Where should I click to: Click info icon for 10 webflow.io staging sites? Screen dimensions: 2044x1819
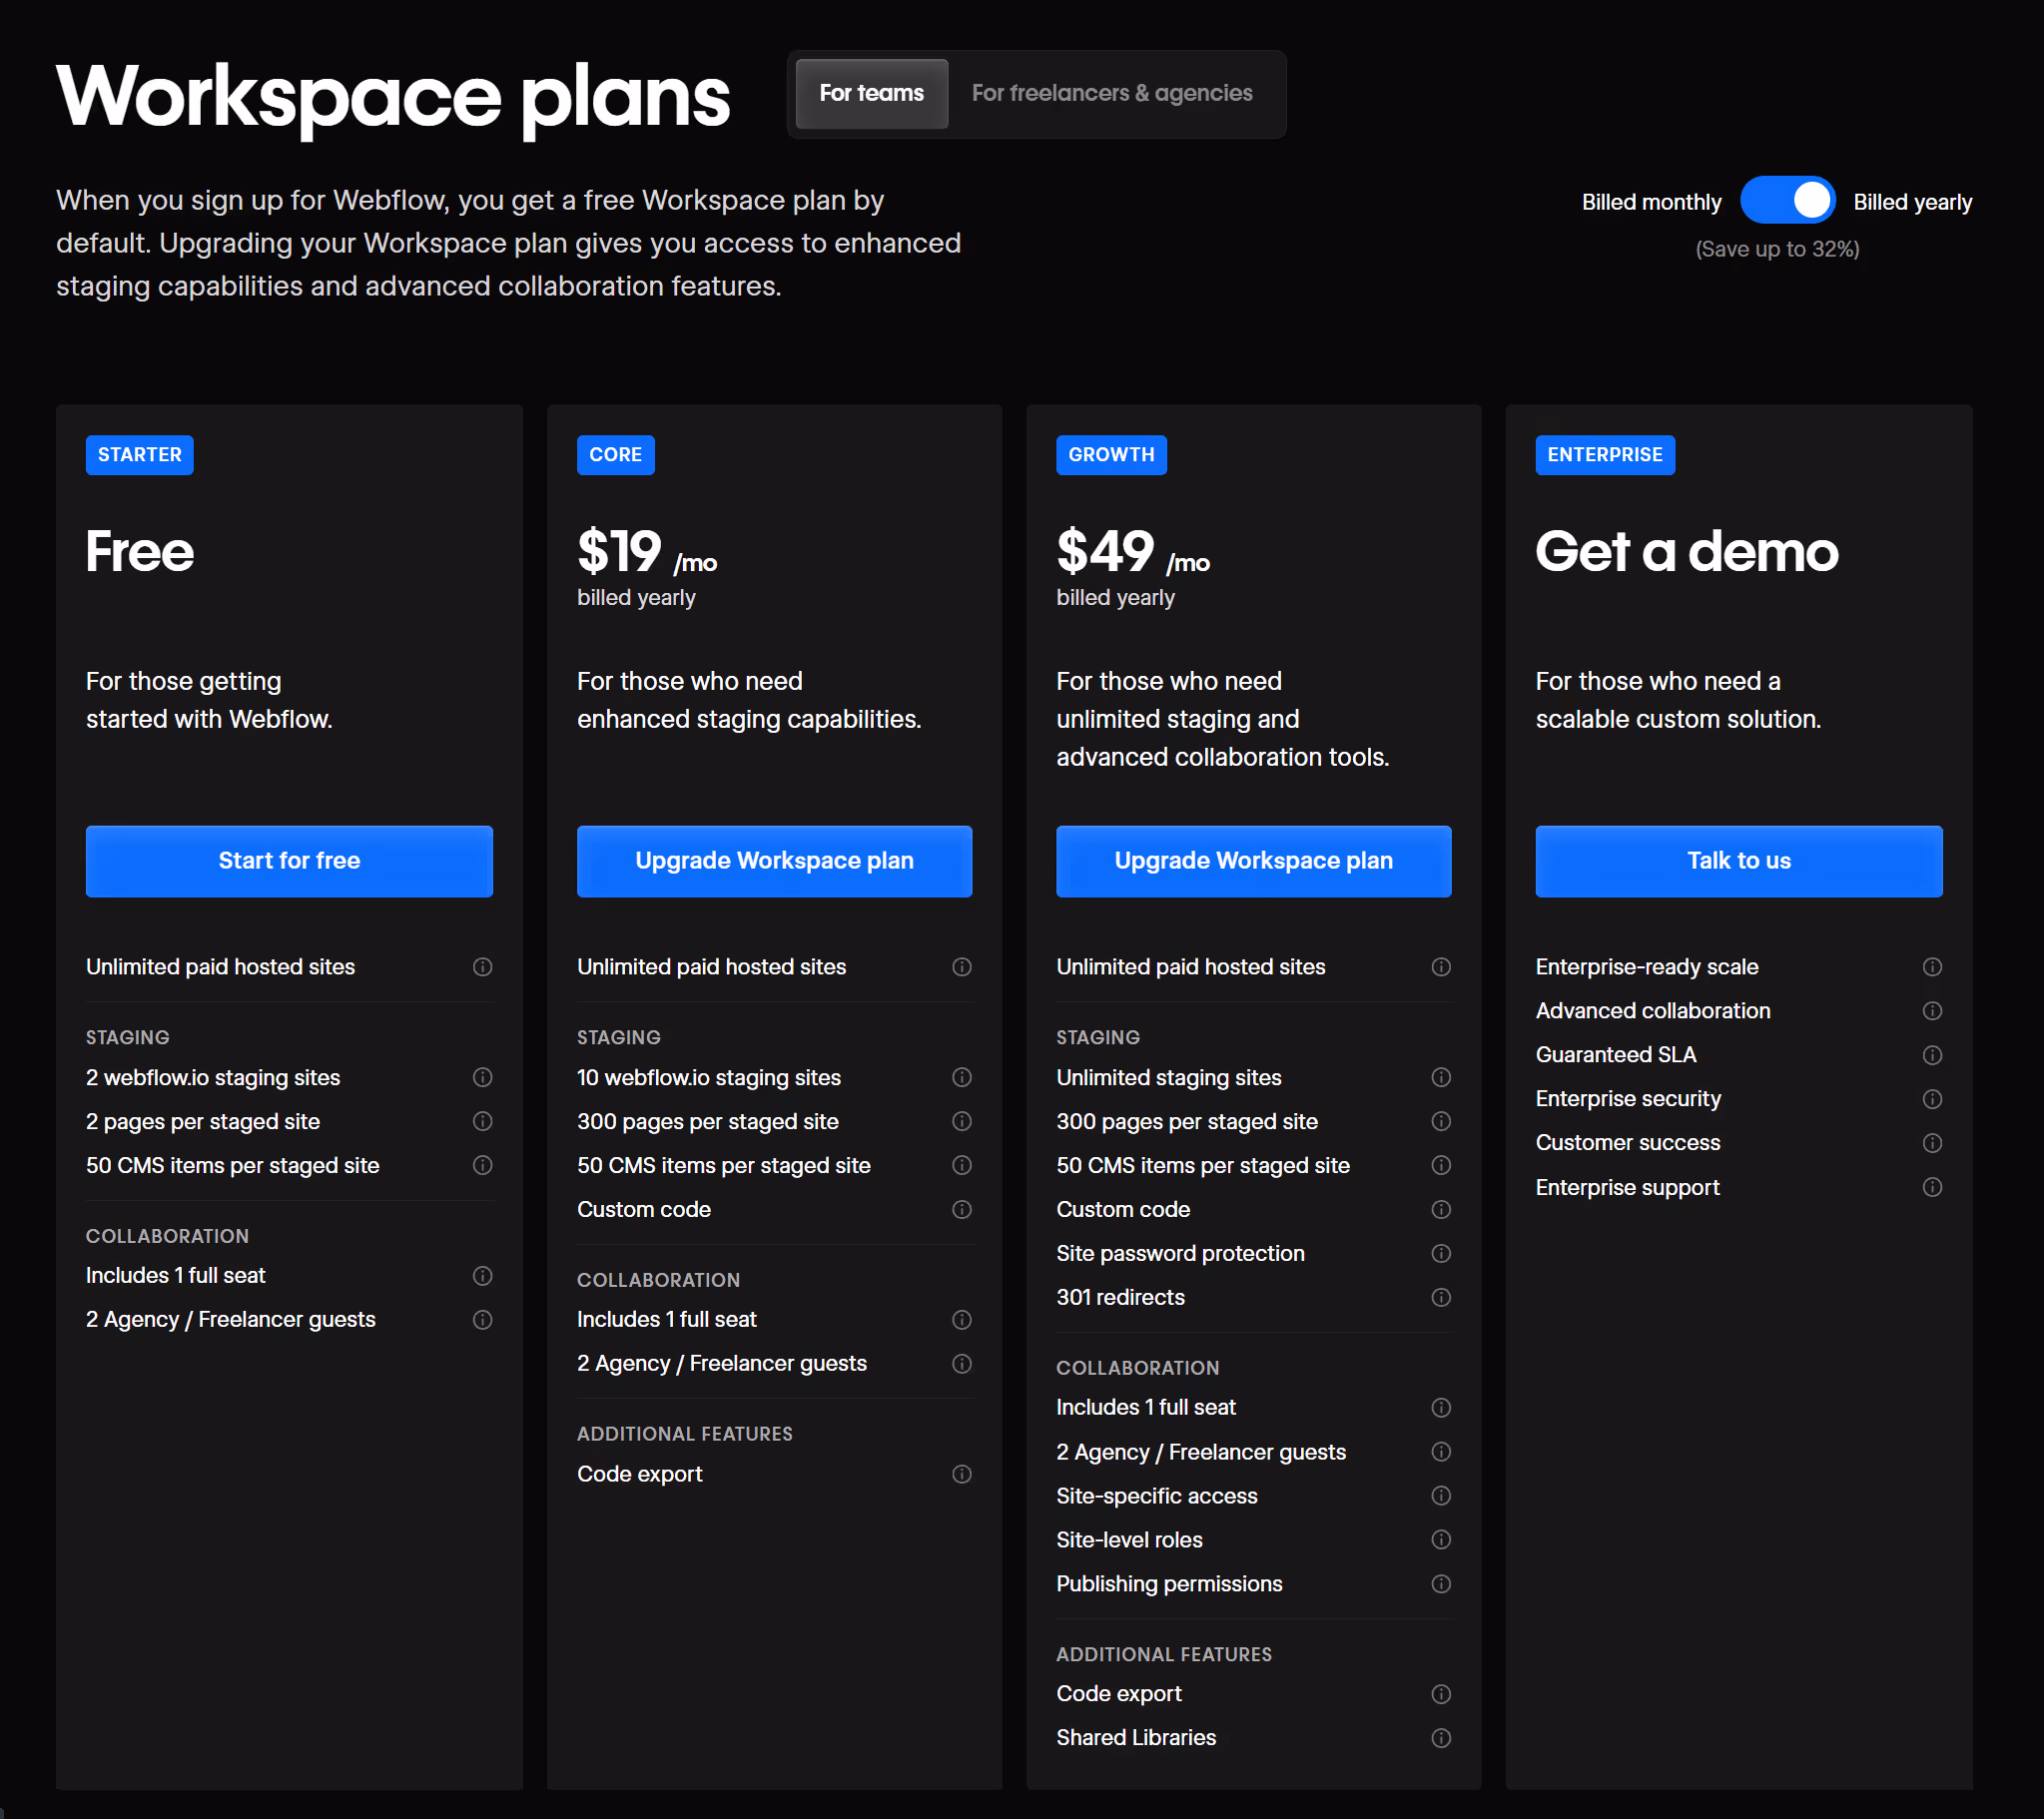[961, 1077]
